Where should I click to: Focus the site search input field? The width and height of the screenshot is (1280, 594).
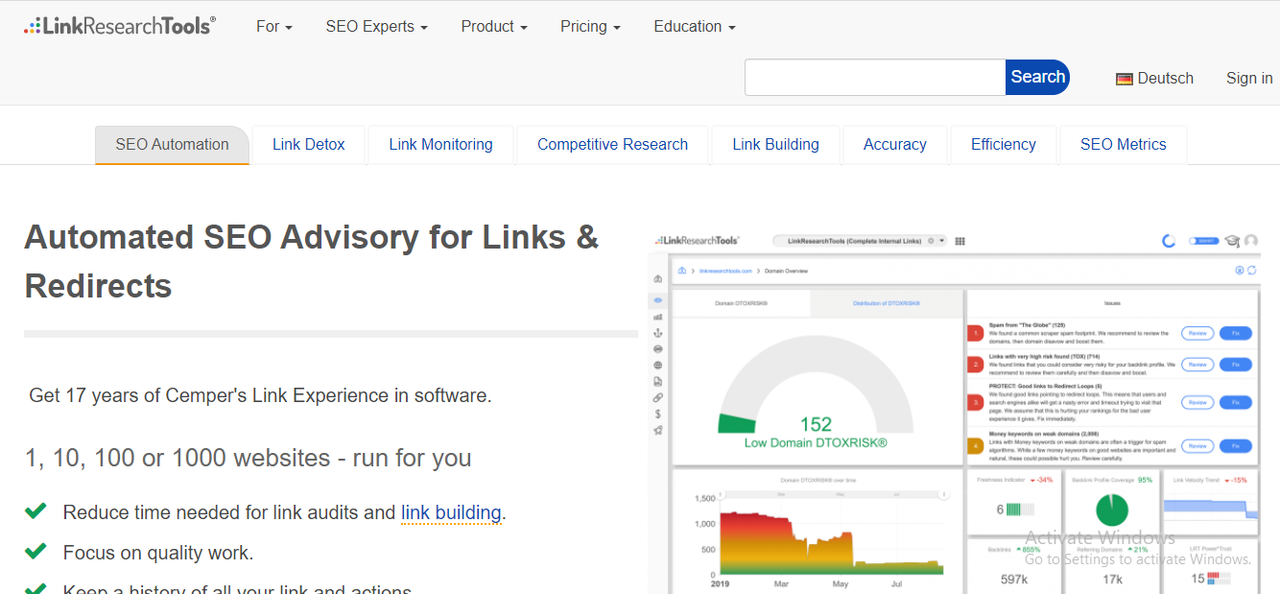click(875, 77)
